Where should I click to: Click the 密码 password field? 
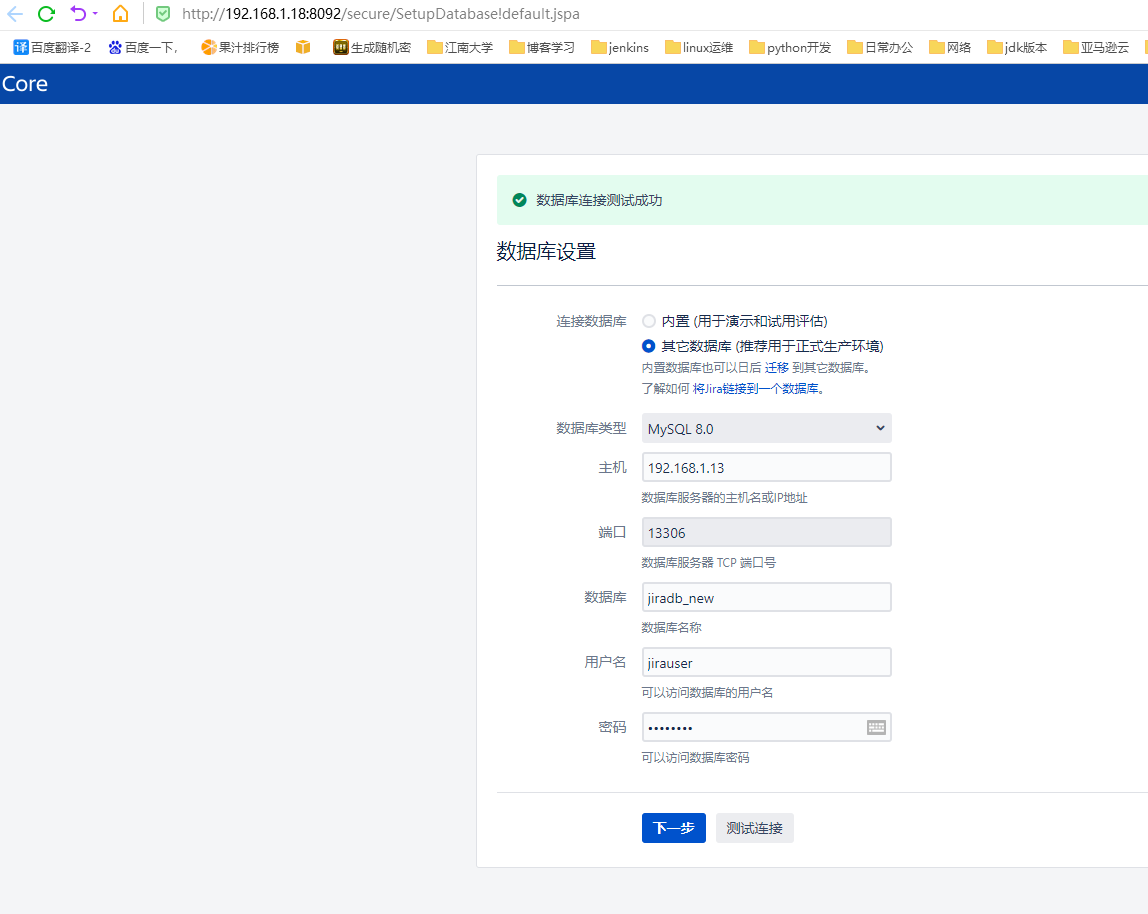(x=767, y=727)
